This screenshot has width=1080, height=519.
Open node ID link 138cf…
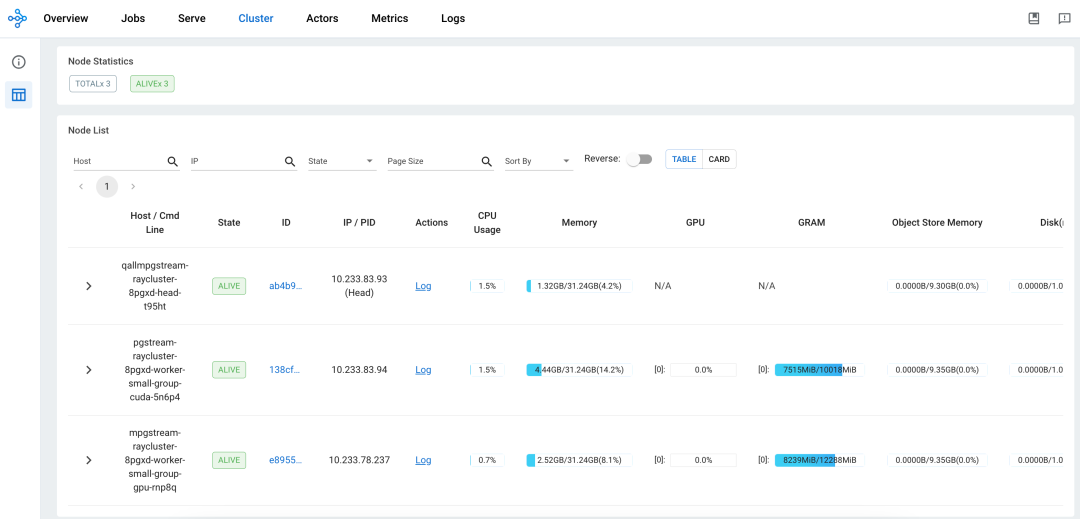285,370
